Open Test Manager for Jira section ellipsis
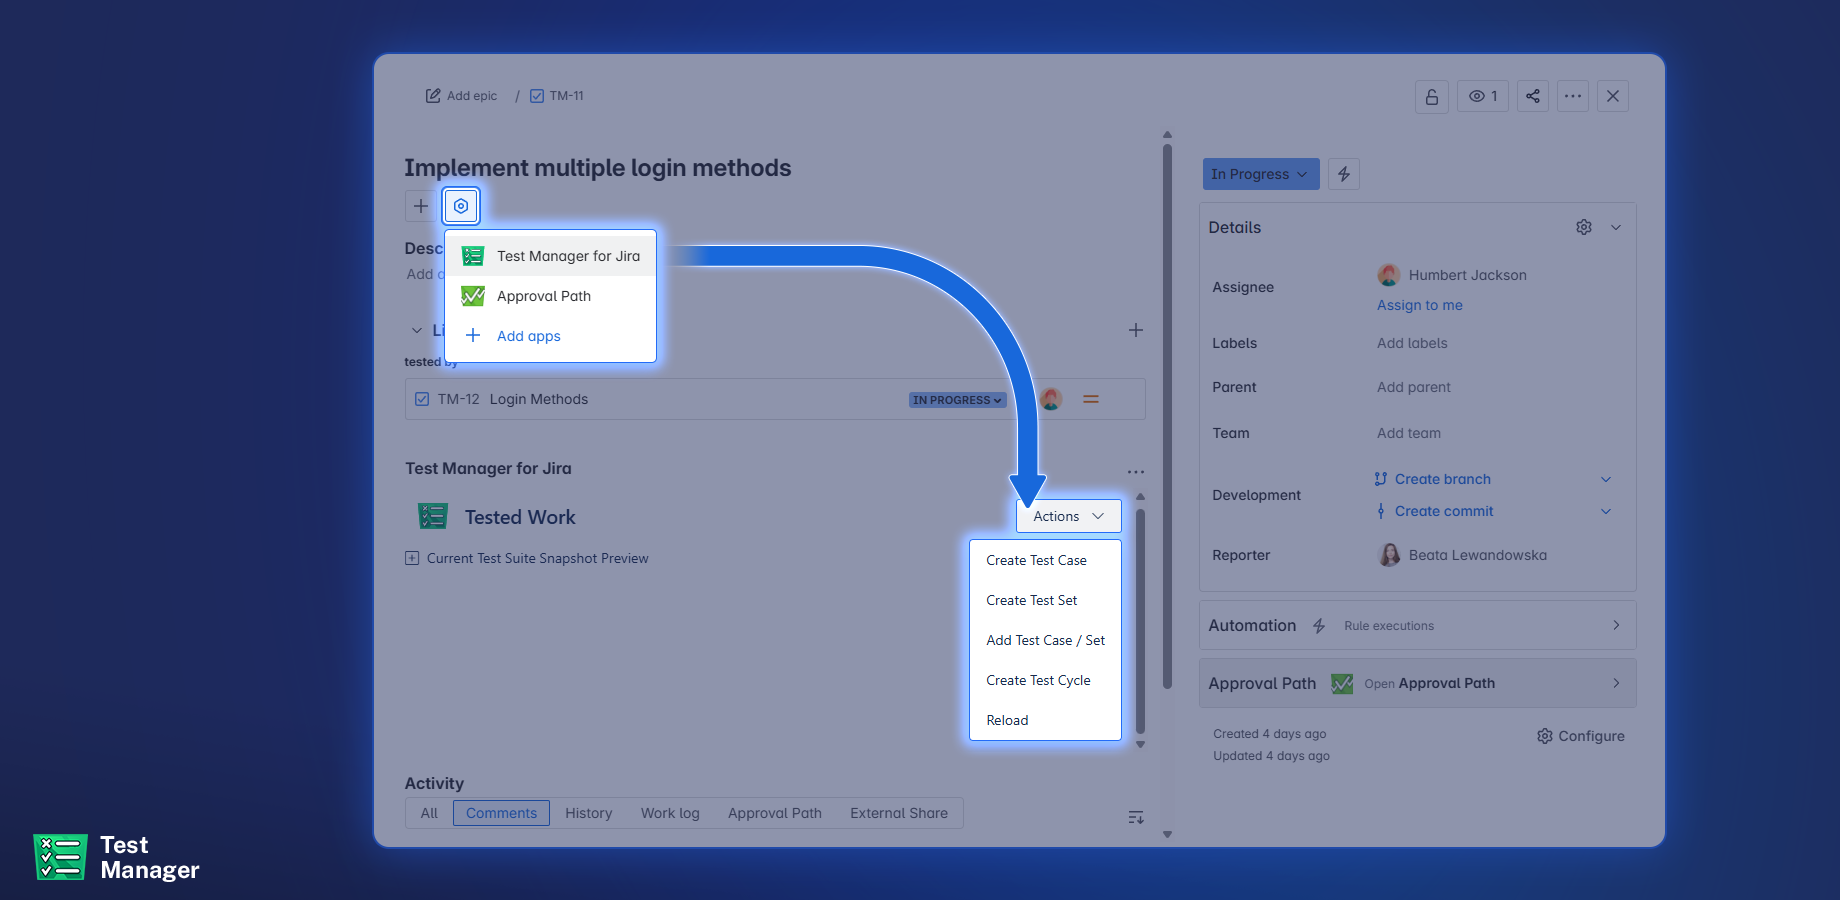 click(1136, 472)
